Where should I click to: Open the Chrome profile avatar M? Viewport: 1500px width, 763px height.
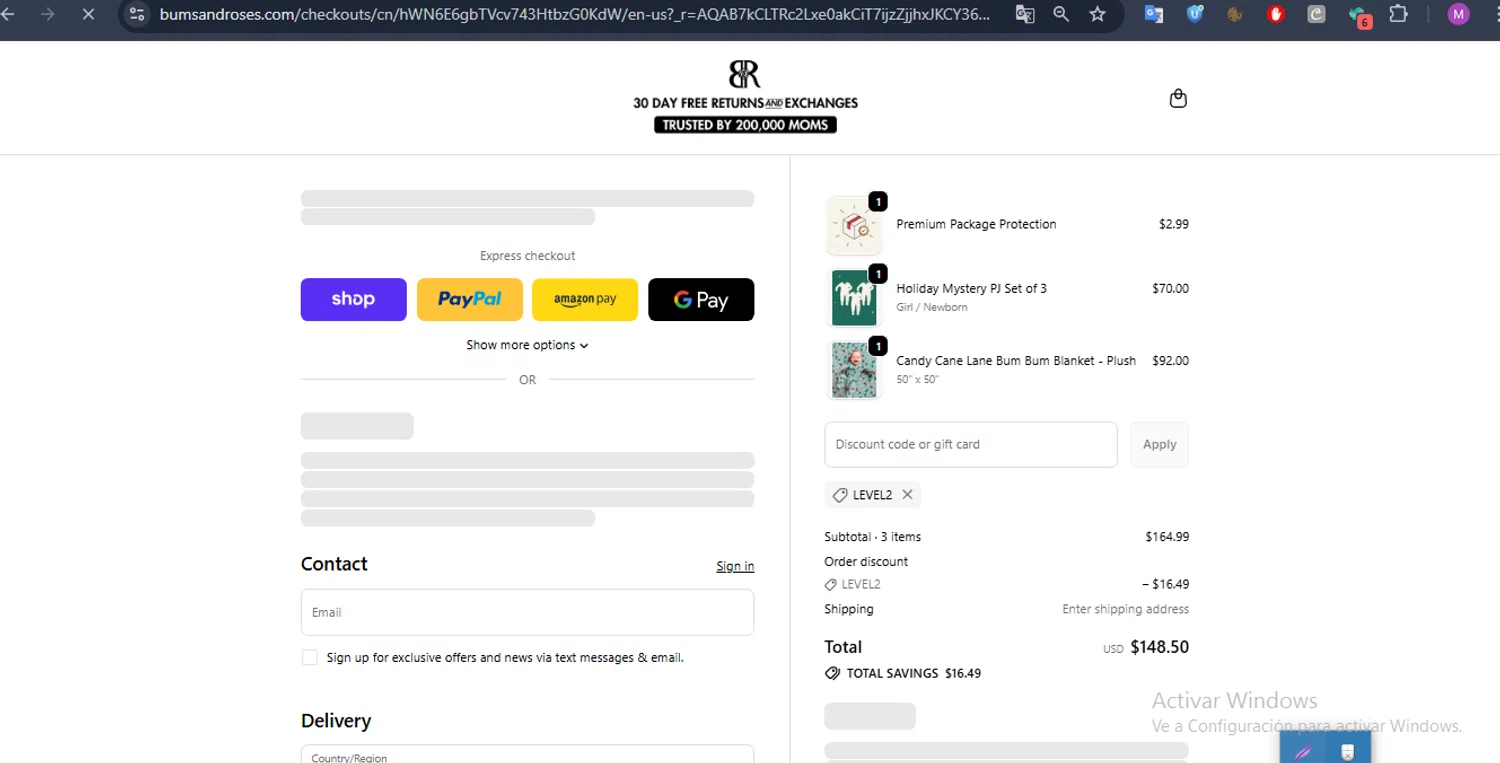click(1459, 14)
